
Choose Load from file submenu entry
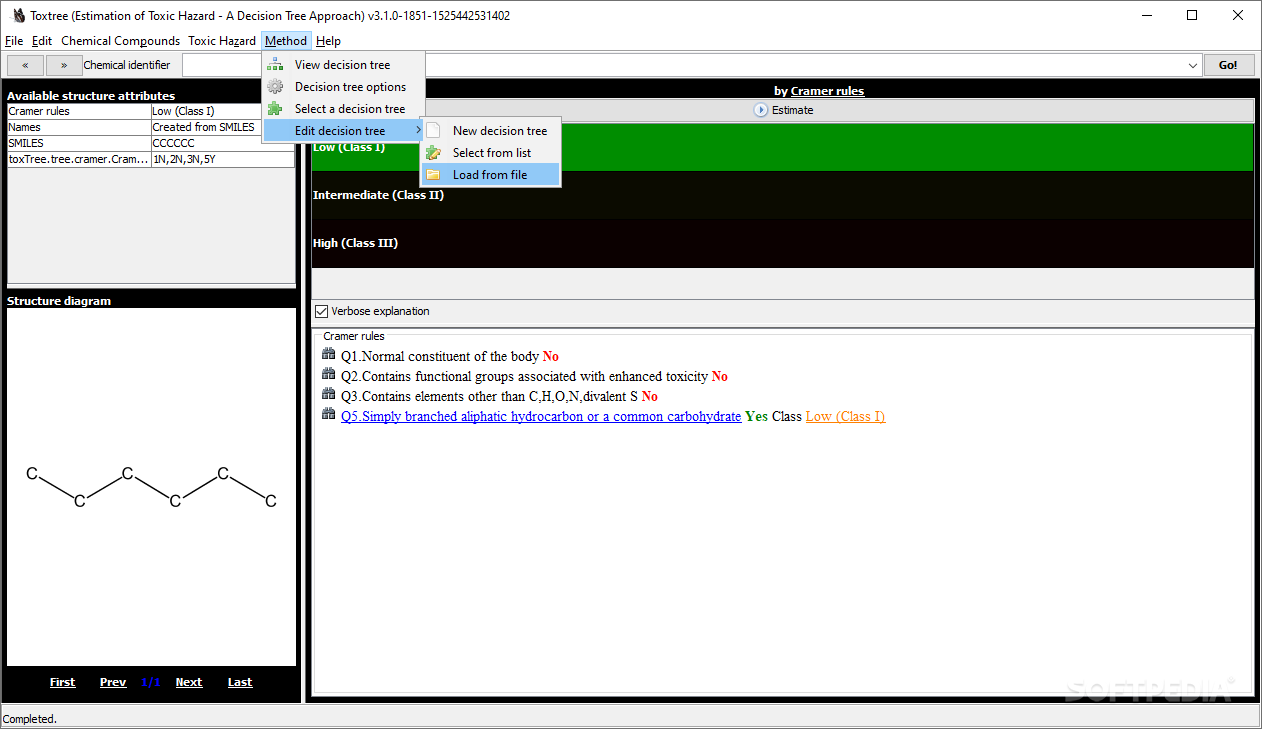(490, 175)
